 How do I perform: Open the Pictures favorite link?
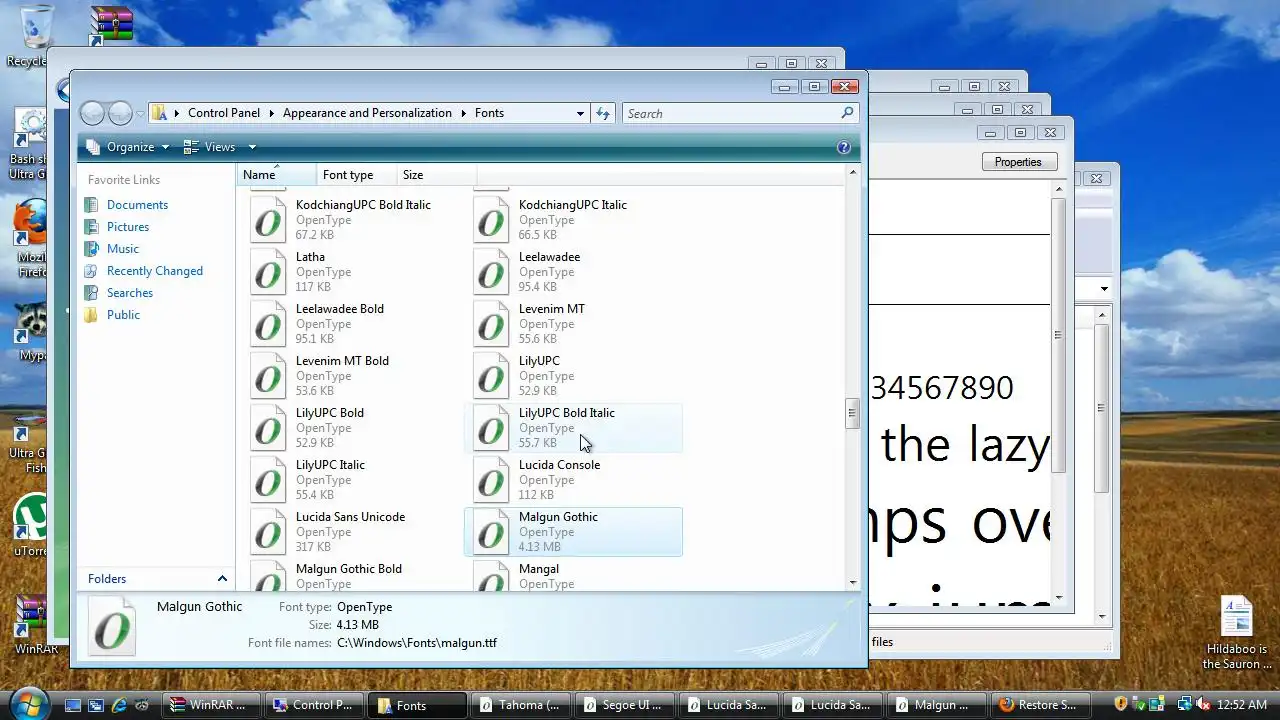point(128,227)
